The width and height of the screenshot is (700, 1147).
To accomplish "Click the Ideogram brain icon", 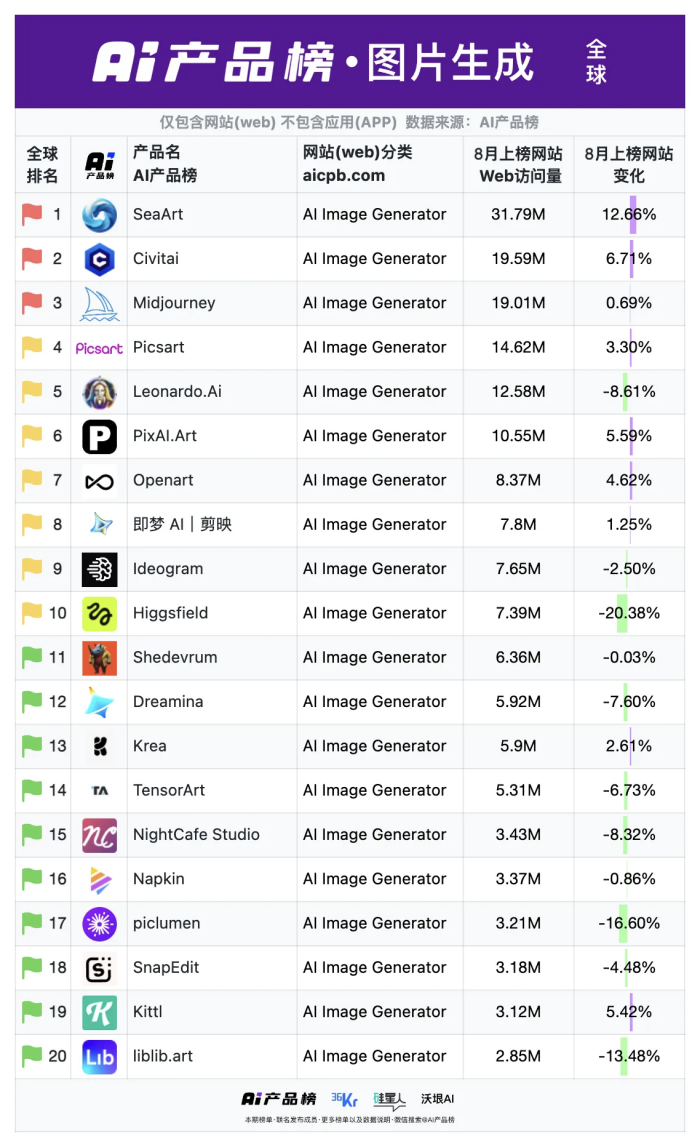I will pos(99,569).
